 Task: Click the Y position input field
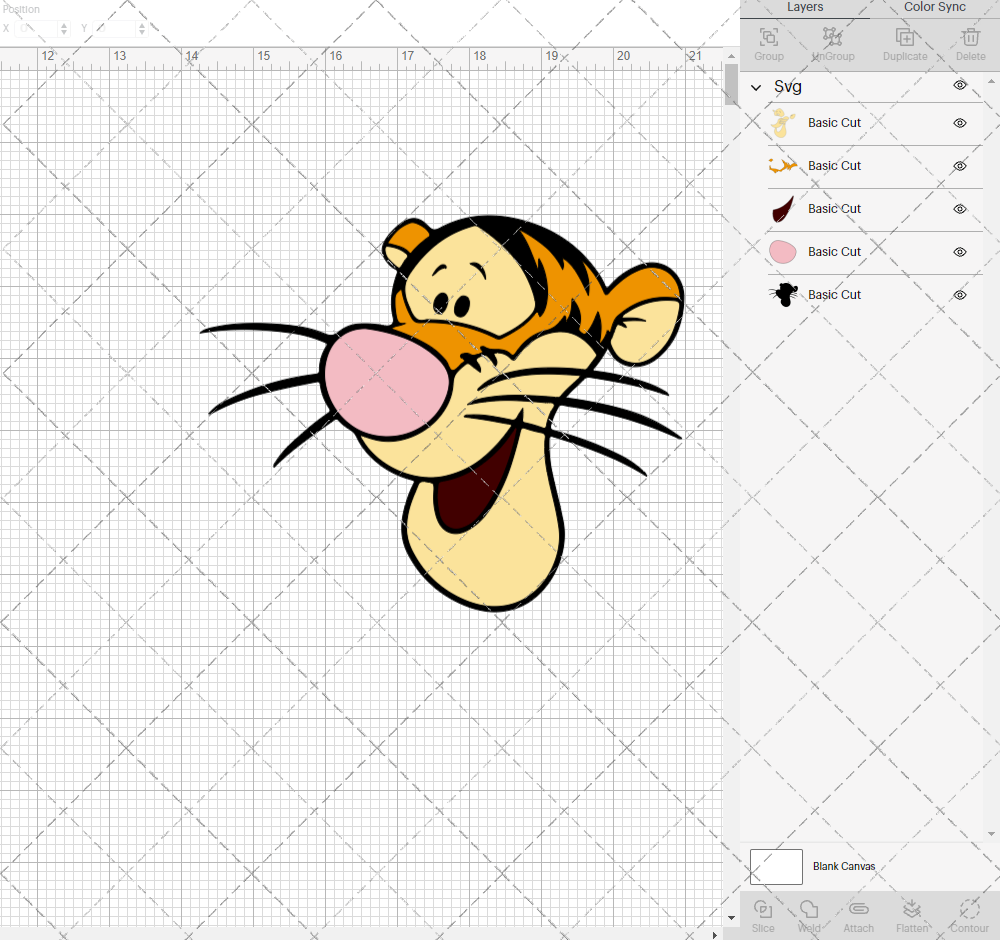(116, 29)
